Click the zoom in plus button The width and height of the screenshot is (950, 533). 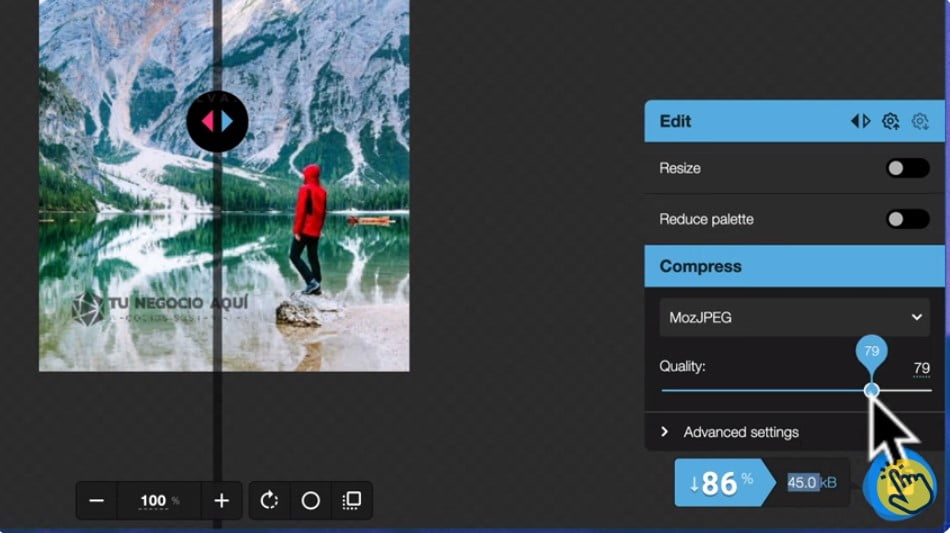point(222,501)
